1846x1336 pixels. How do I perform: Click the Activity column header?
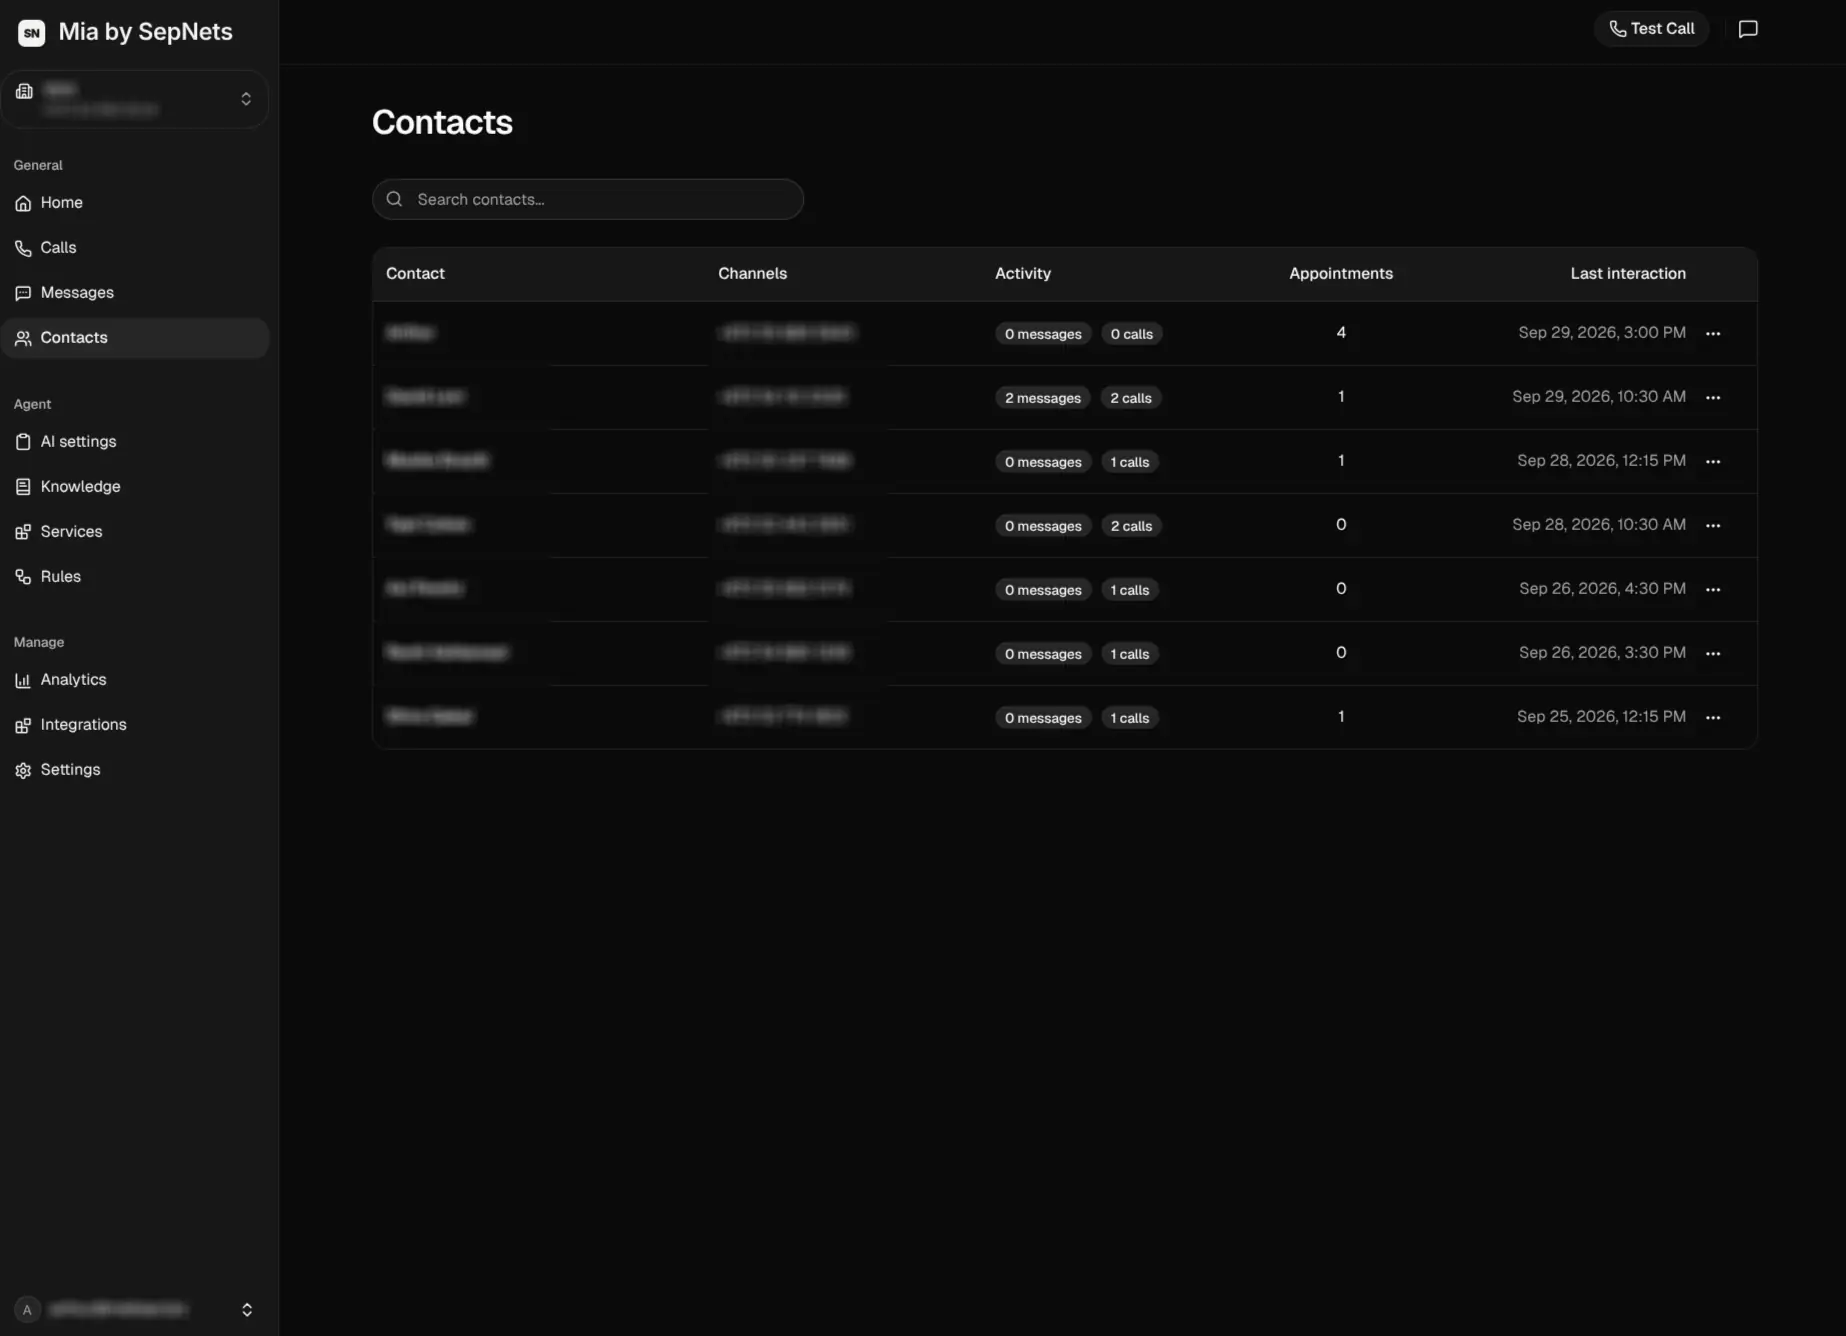tap(1023, 273)
